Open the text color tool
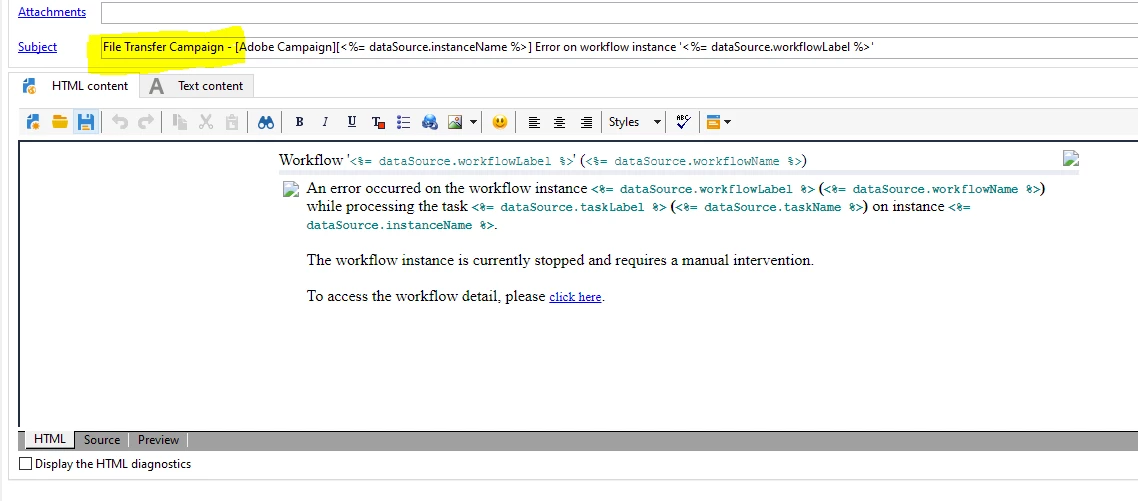This screenshot has width=1138, height=501. [x=378, y=122]
